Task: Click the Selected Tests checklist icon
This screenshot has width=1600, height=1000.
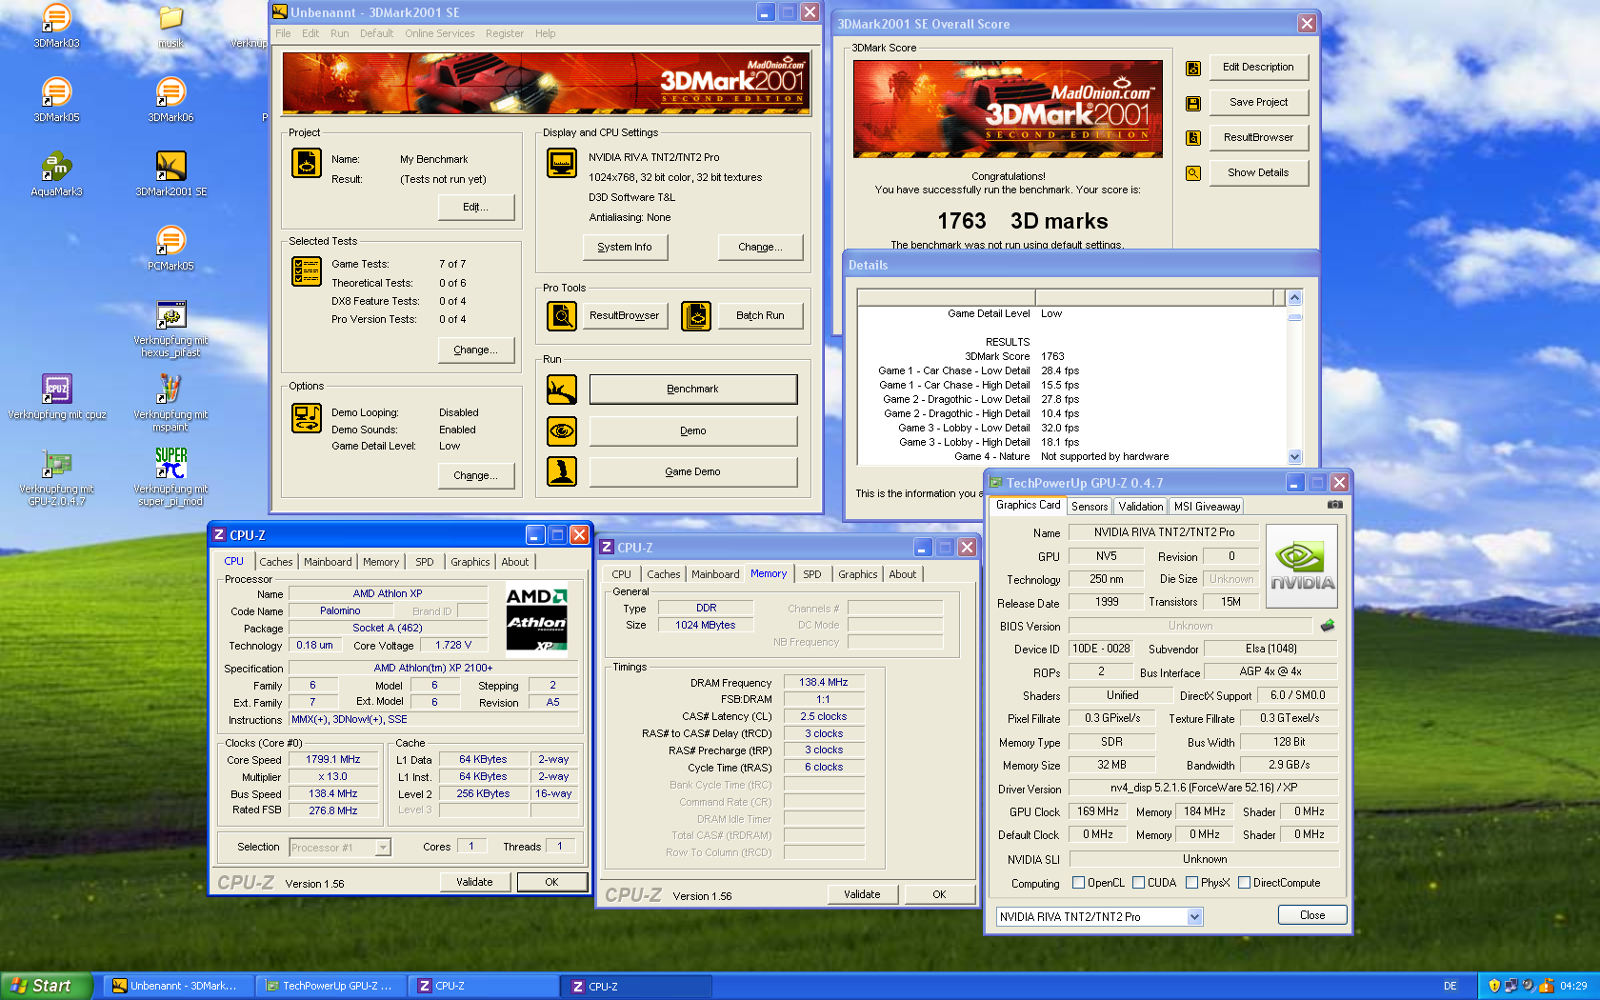Action: (306, 271)
